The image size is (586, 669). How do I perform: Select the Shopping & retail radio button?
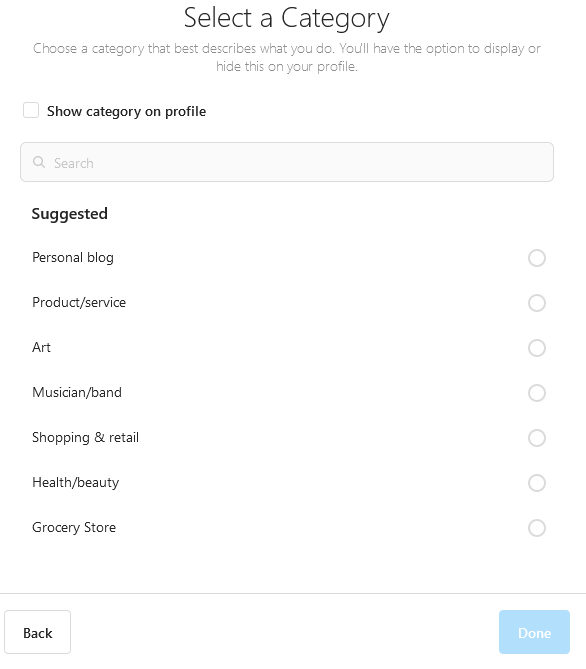coord(536,438)
